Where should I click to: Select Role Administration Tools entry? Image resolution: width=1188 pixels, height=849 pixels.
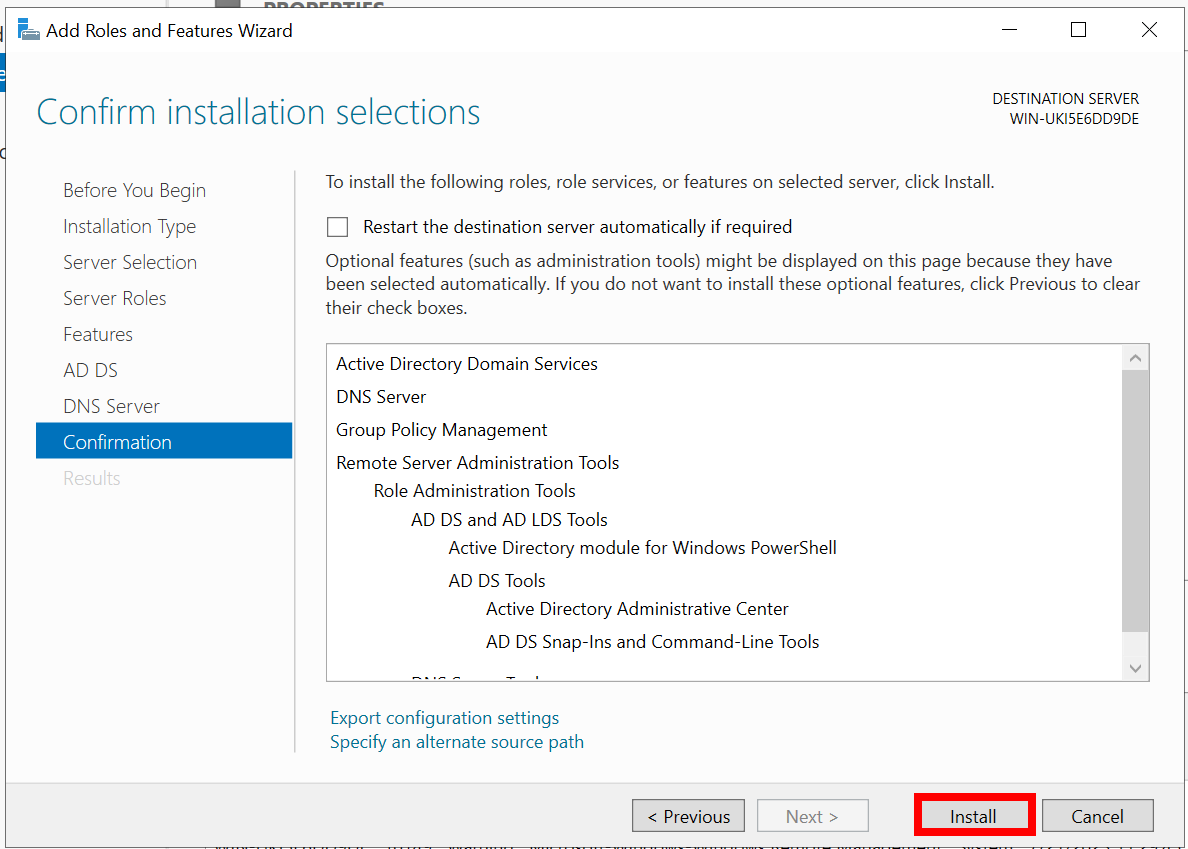pyautogui.click(x=474, y=491)
